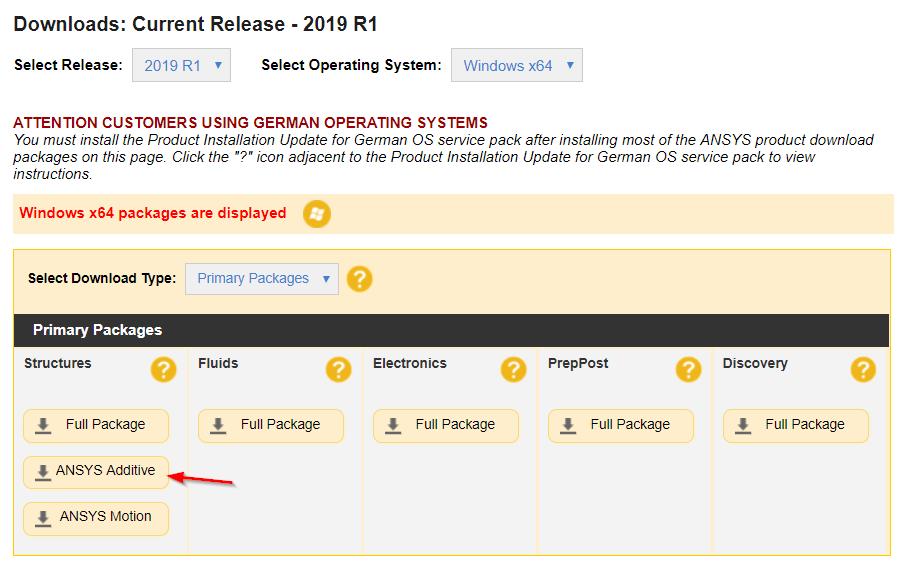The height and width of the screenshot is (573, 899).
Task: Download Discovery Full Package
Action: 795,425
